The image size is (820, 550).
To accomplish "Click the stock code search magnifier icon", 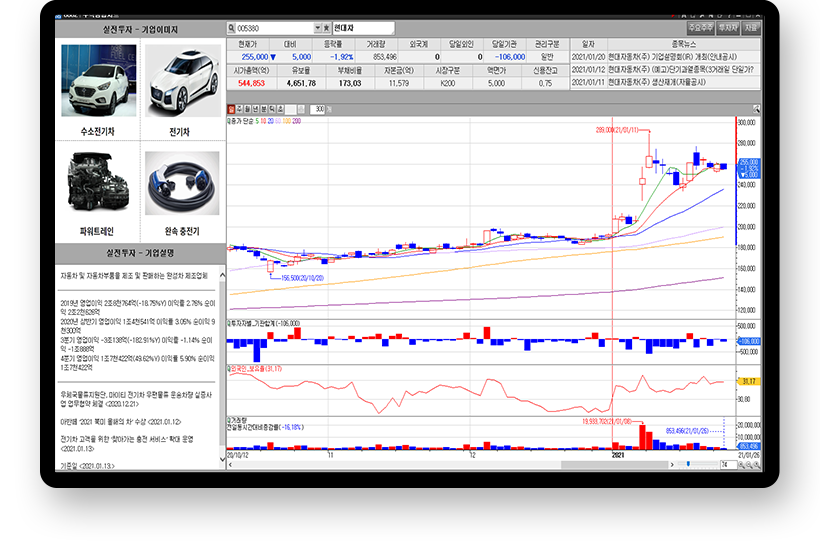I will point(231,28).
